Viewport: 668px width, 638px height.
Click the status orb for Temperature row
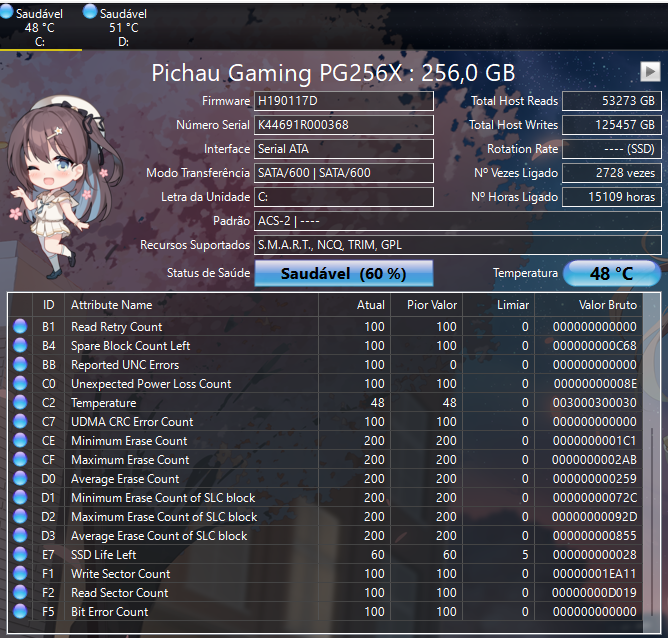[20, 402]
